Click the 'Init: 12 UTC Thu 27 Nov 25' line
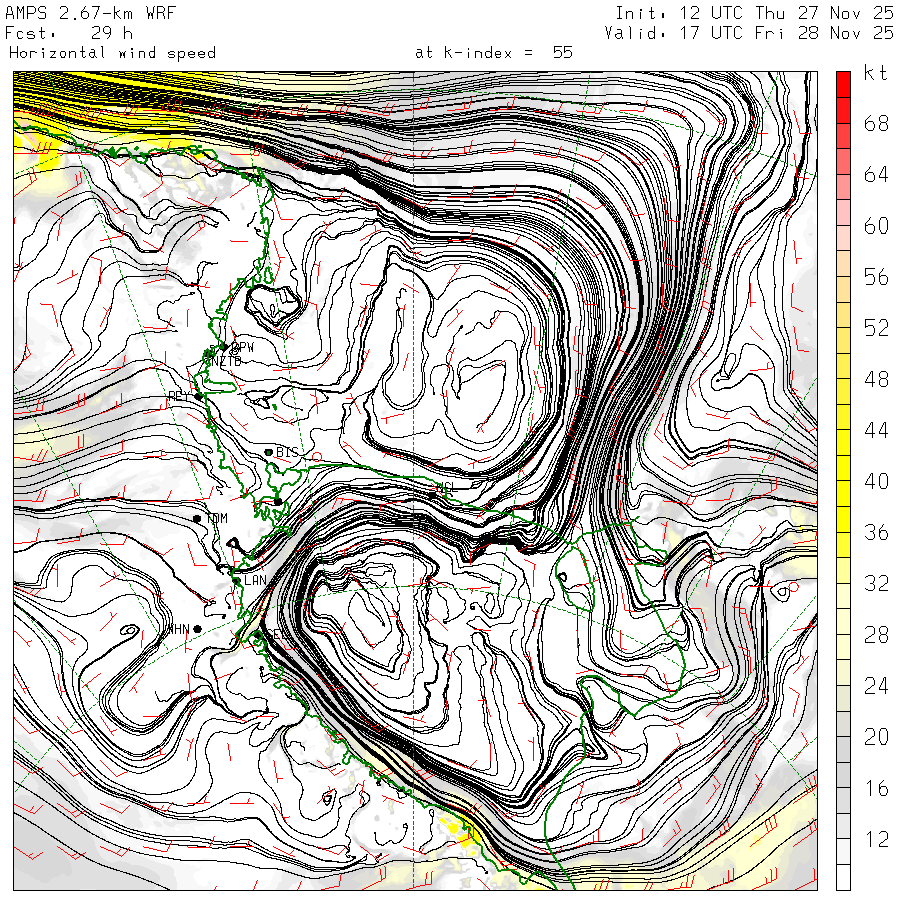Screen dimensions: 900x900 [754, 13]
